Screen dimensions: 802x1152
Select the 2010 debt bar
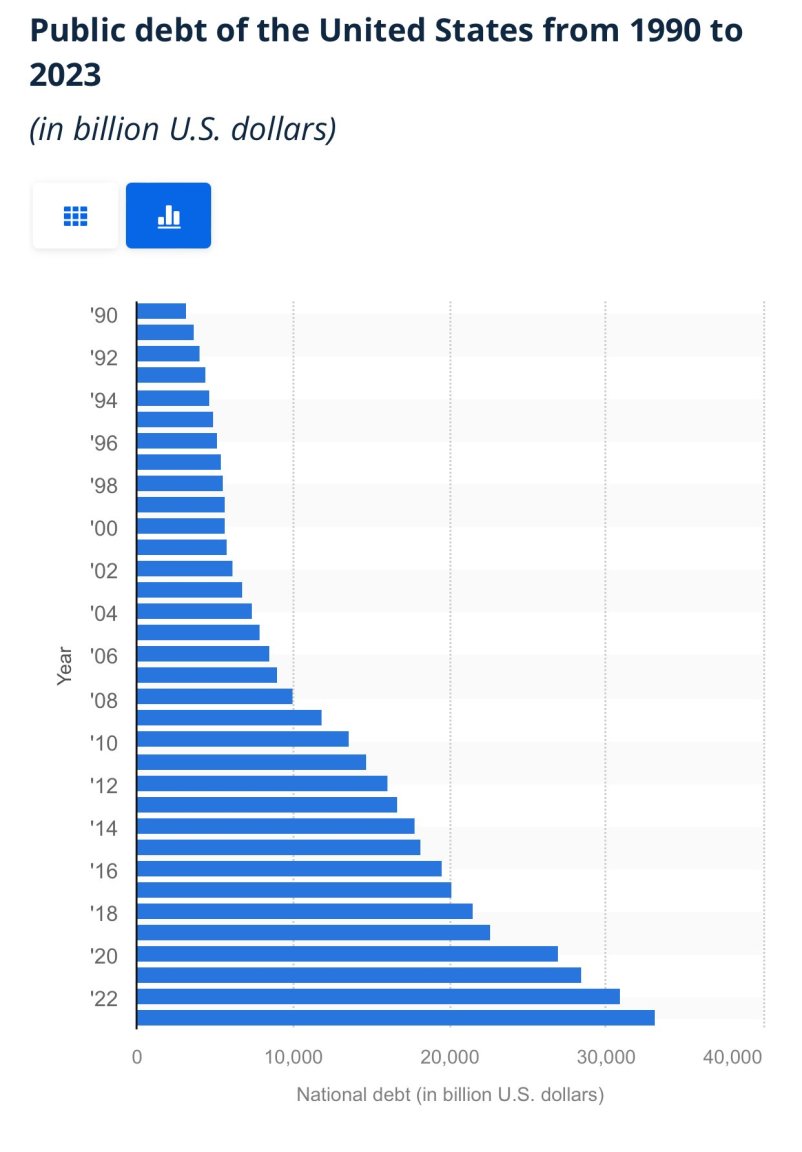click(x=242, y=739)
